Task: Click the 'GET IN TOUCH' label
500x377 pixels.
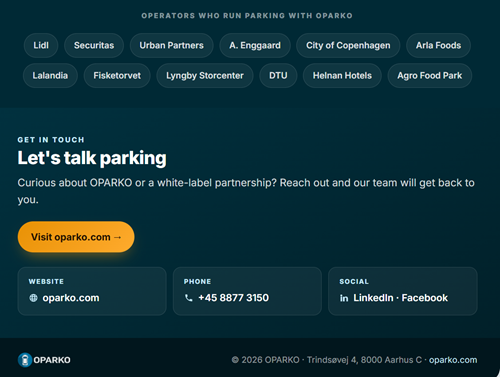Action: tap(51, 140)
